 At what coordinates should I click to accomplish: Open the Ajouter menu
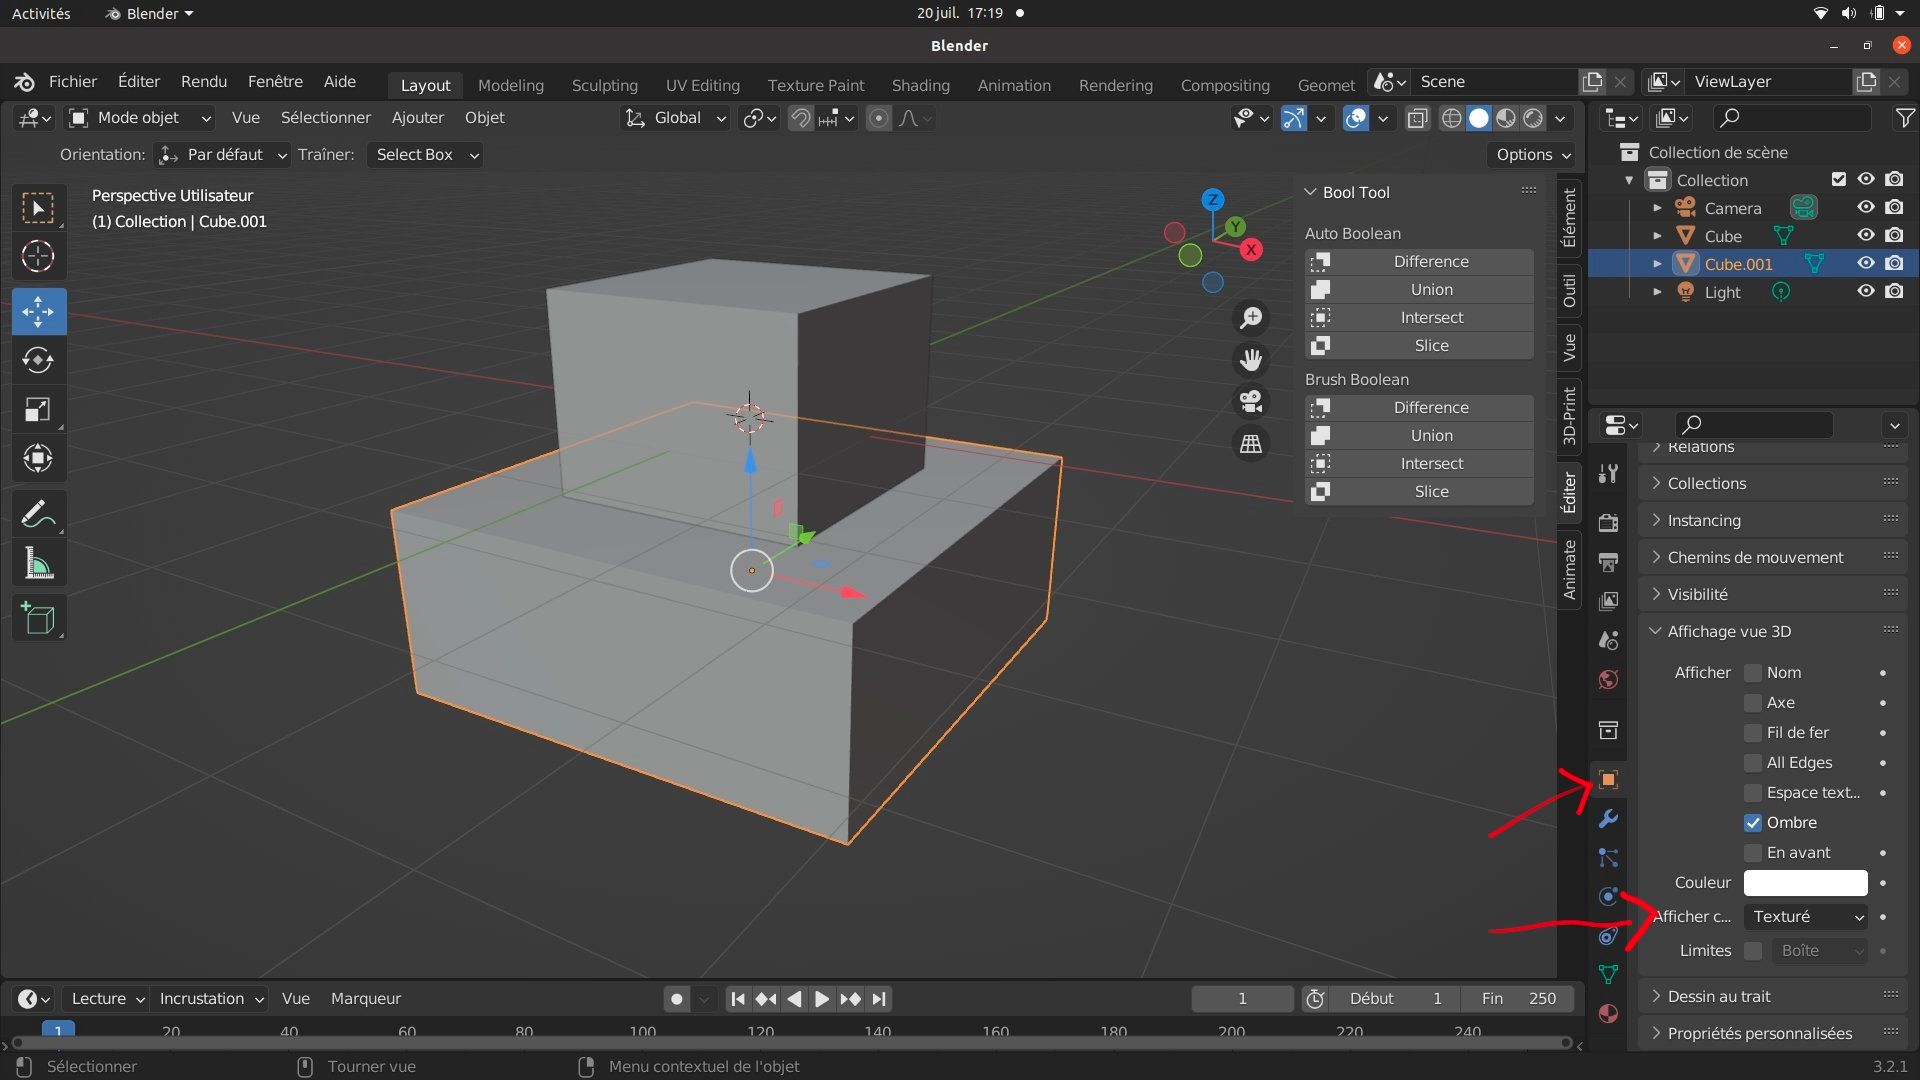[417, 118]
